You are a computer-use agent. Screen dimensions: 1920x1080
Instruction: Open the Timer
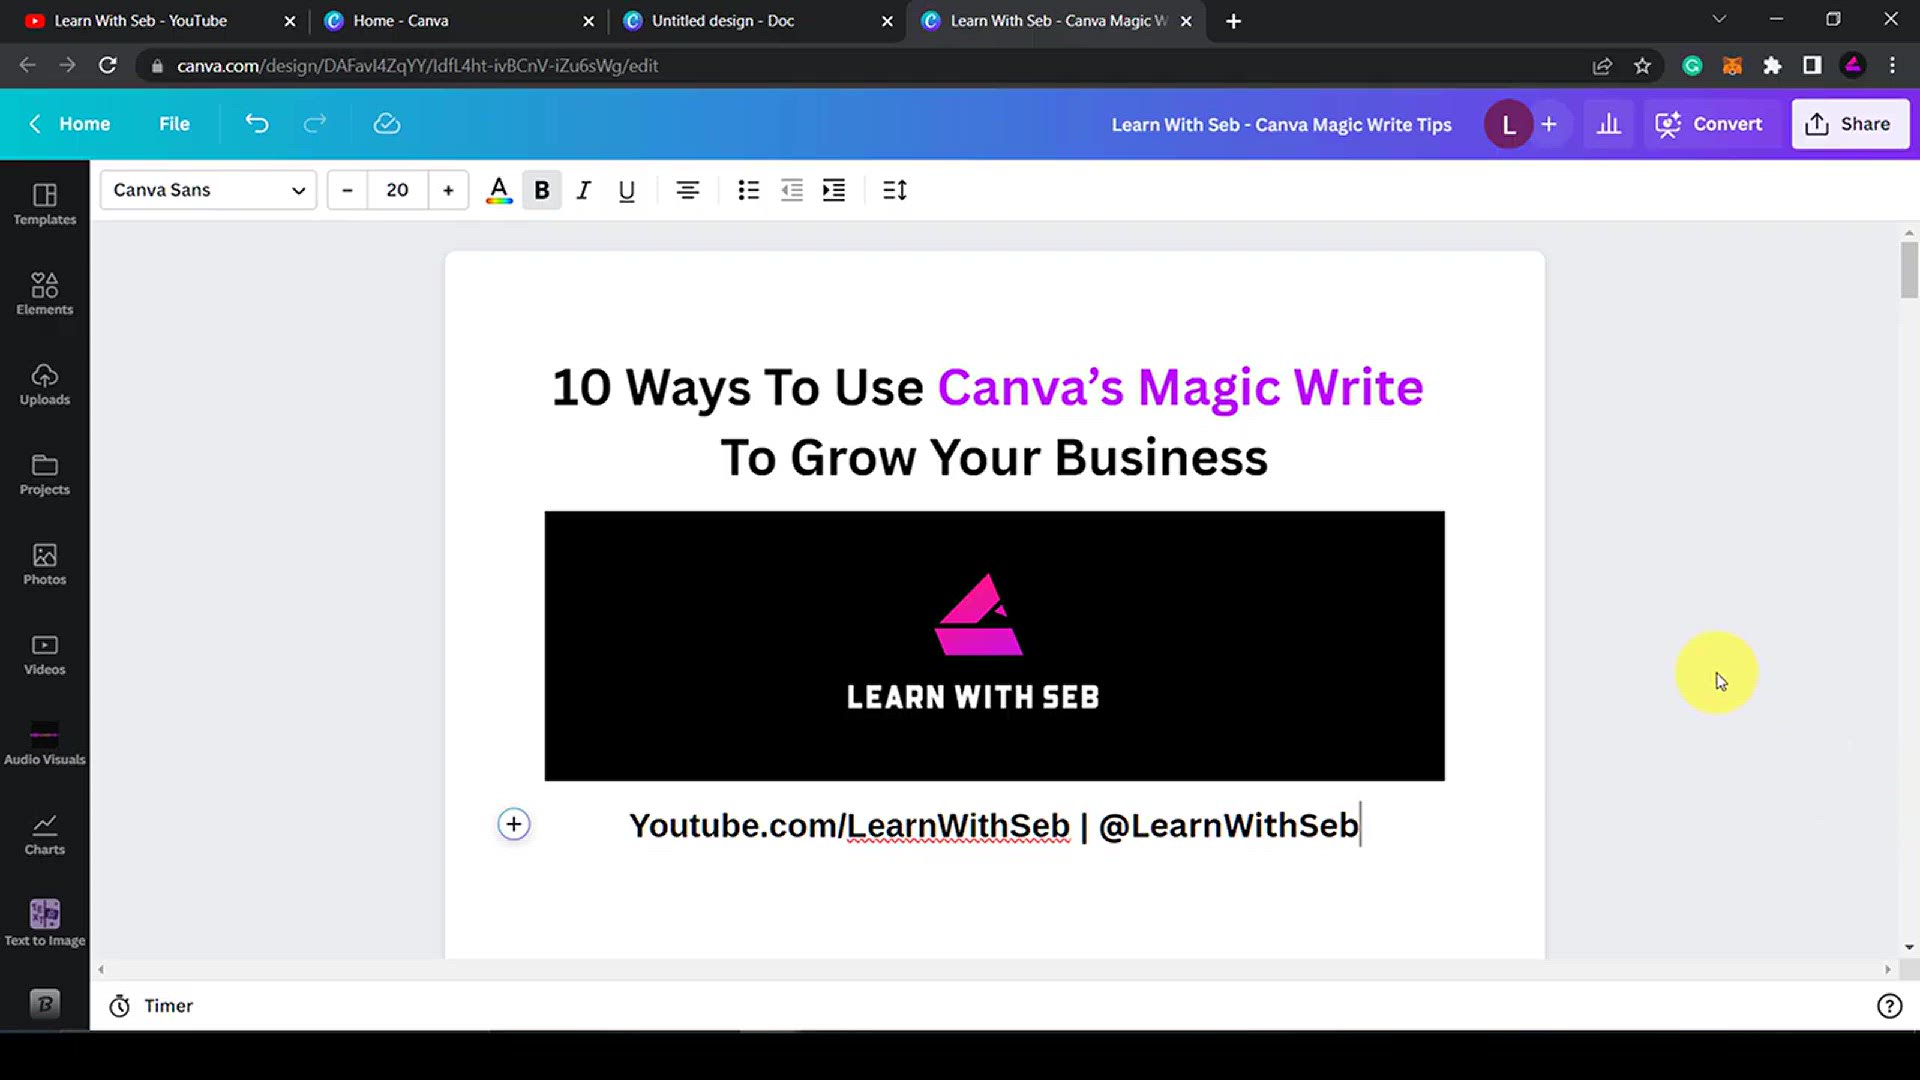[152, 1006]
